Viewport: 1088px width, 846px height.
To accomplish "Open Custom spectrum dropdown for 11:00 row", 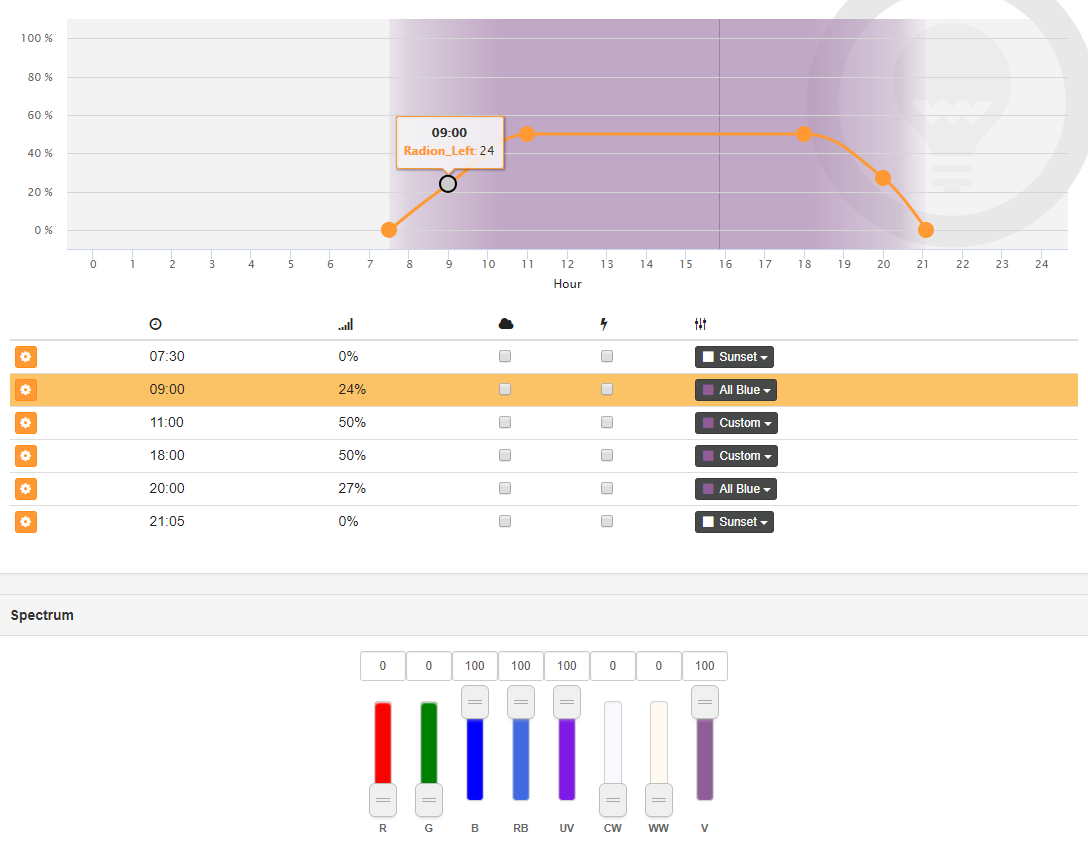I will [735, 423].
